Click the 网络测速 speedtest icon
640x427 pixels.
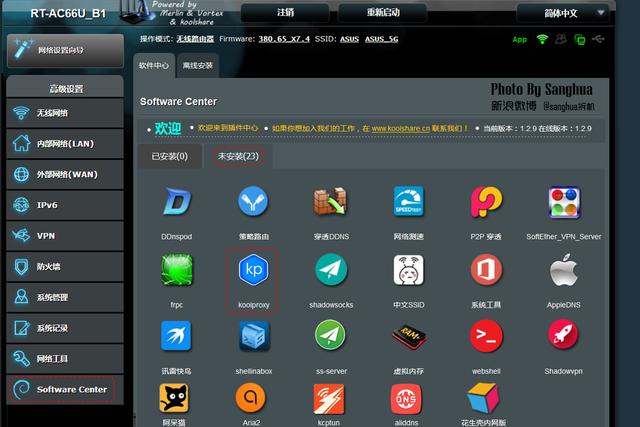(x=408, y=203)
